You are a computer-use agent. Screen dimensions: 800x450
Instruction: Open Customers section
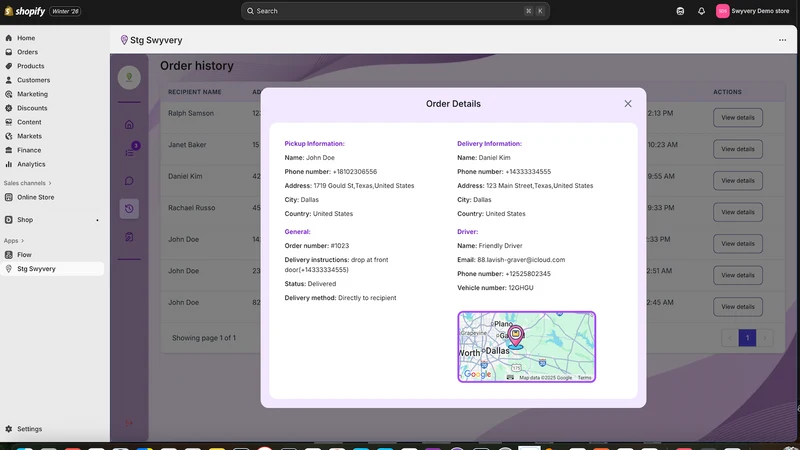pos(33,80)
